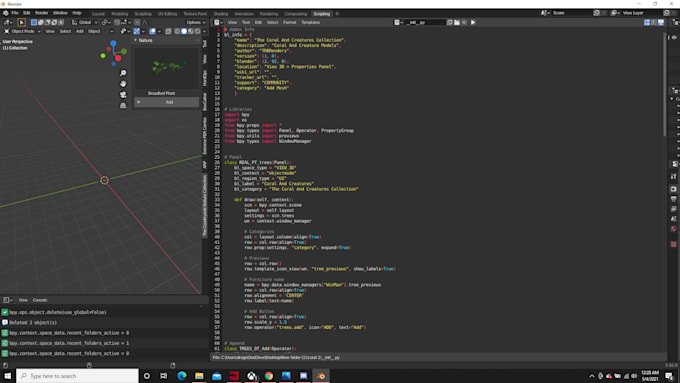Toggle the eye visibility icon in outliner
This screenshot has width=680, height=383.
pyautogui.click(x=674, y=38)
